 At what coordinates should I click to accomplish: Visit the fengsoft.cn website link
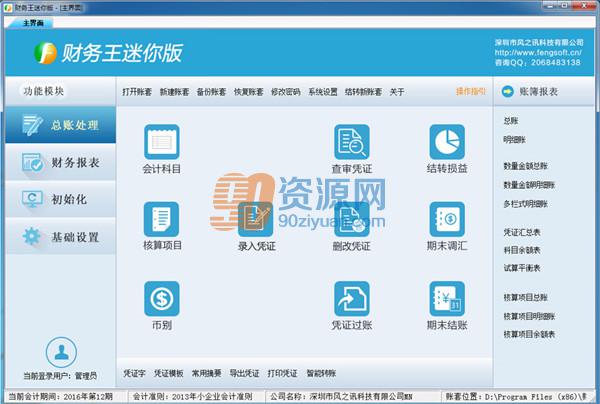pyautogui.click(x=538, y=52)
